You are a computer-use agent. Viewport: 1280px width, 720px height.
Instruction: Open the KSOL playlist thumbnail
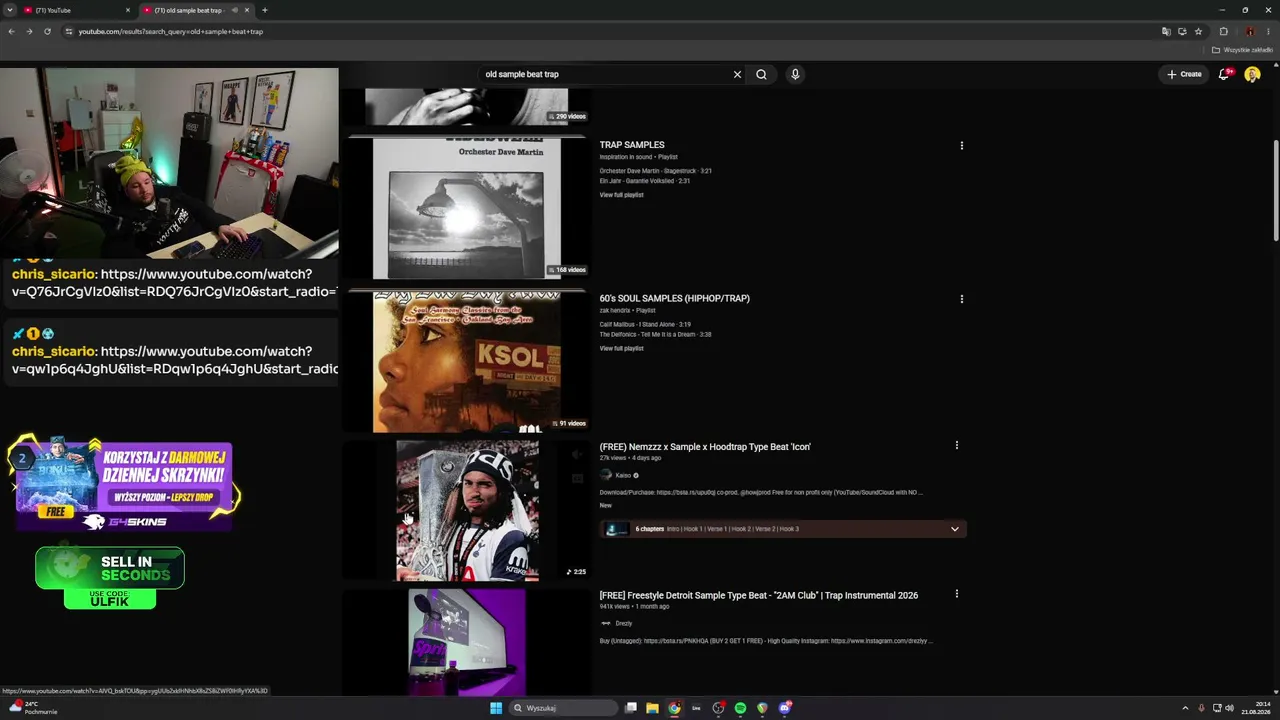[x=466, y=362]
